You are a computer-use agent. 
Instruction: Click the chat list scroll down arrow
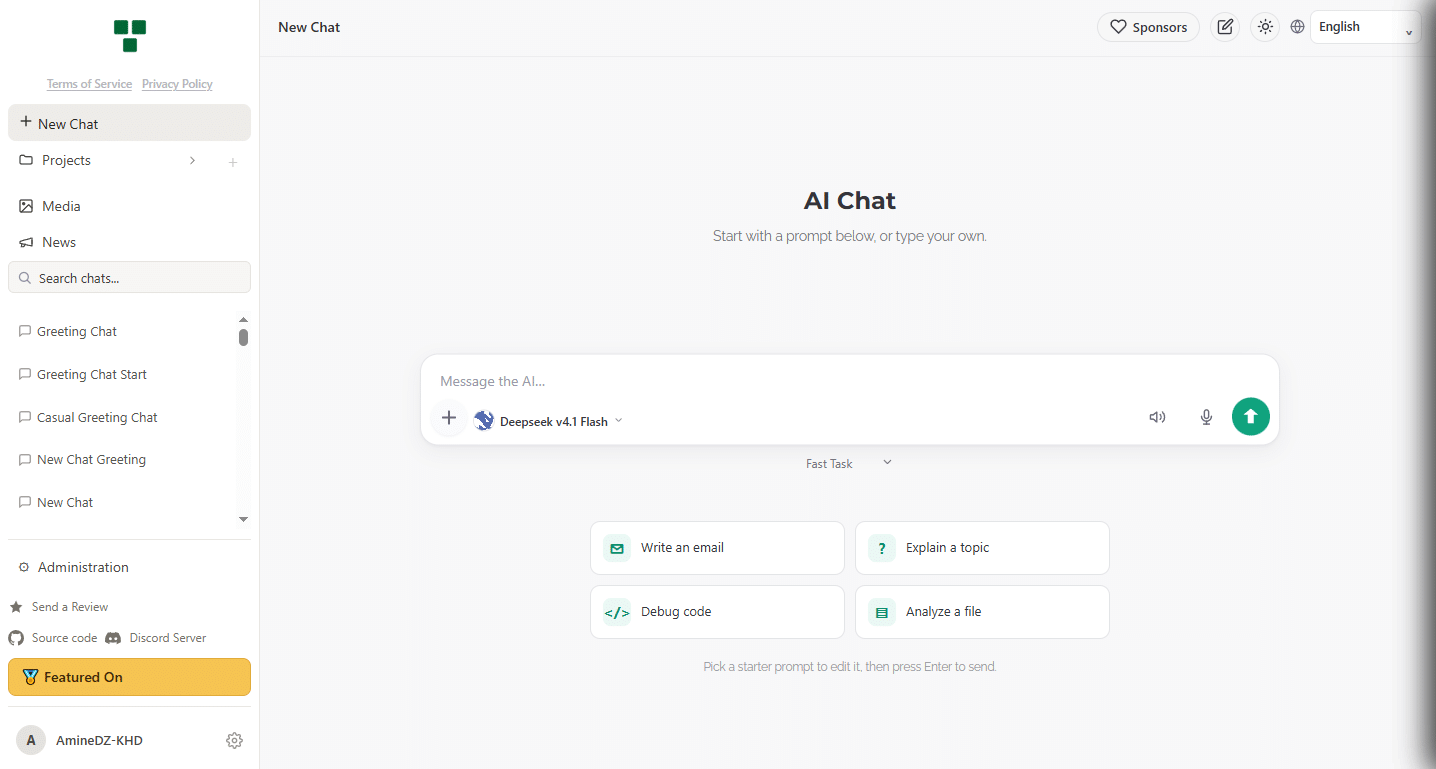243,520
